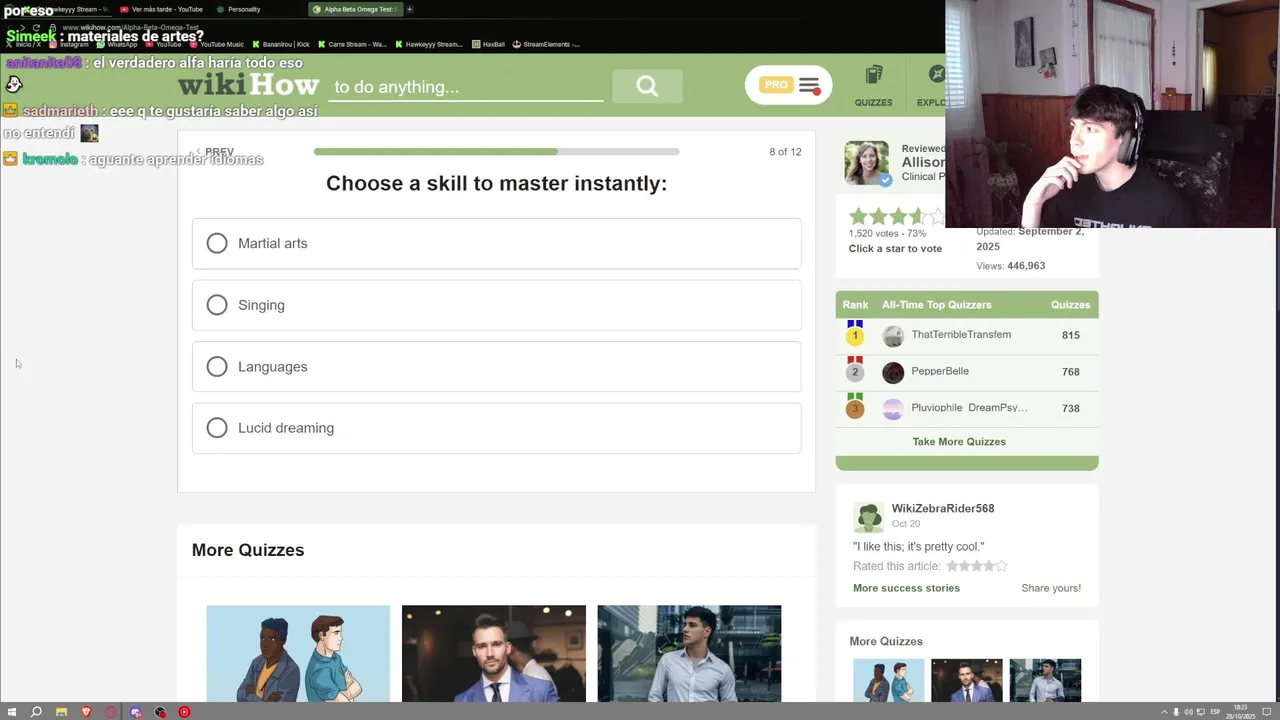Open the HaxBall bookmark
The width and height of the screenshot is (1280, 720).
(489, 44)
